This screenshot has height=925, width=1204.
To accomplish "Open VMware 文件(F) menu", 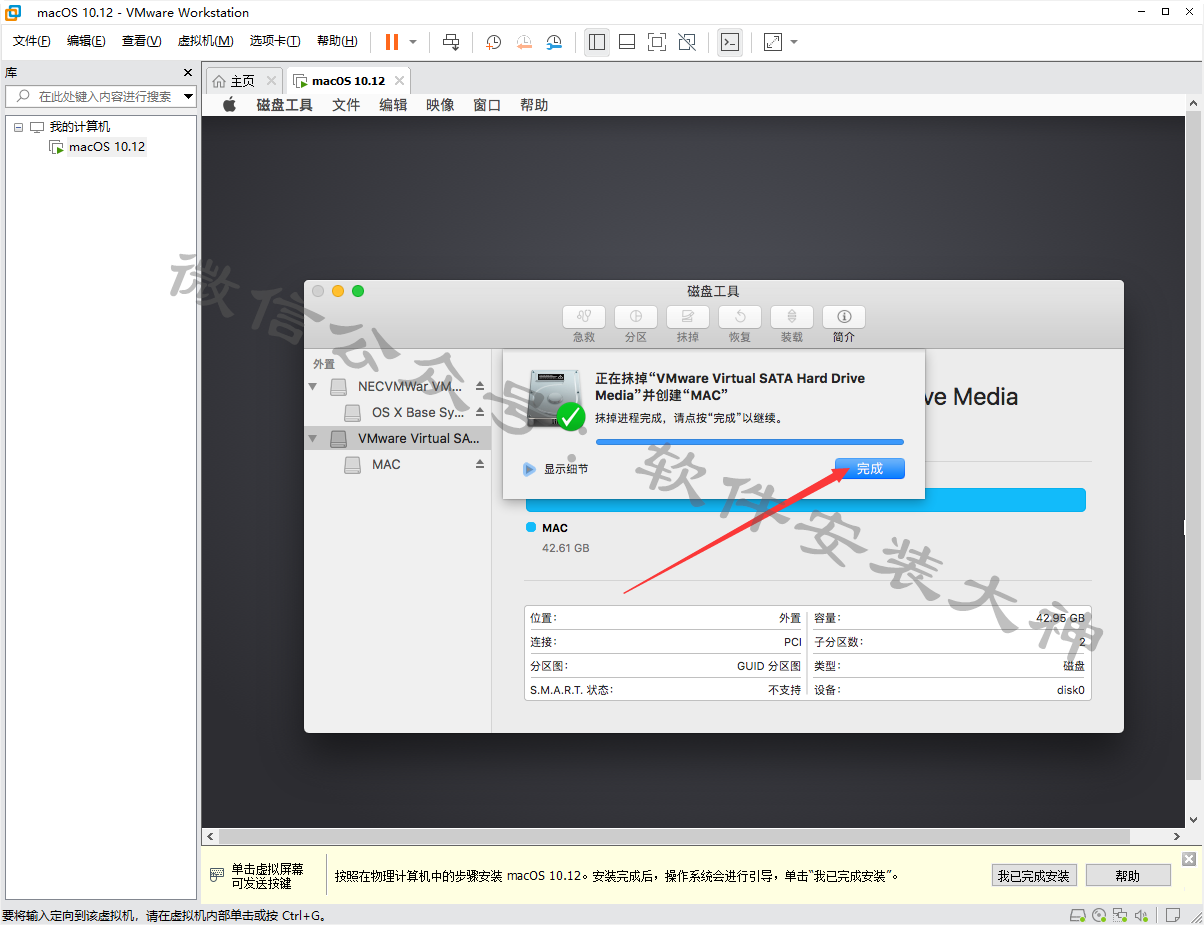I will 32,41.
